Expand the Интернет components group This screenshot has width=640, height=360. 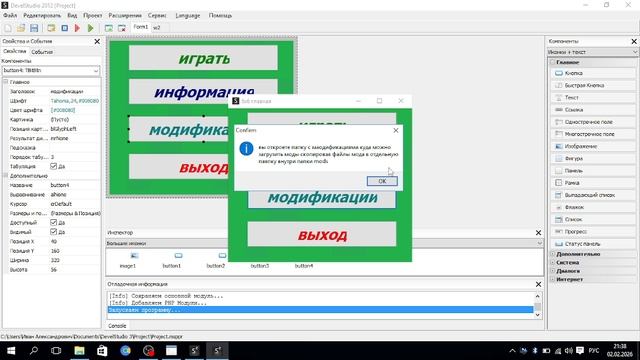pos(552,280)
